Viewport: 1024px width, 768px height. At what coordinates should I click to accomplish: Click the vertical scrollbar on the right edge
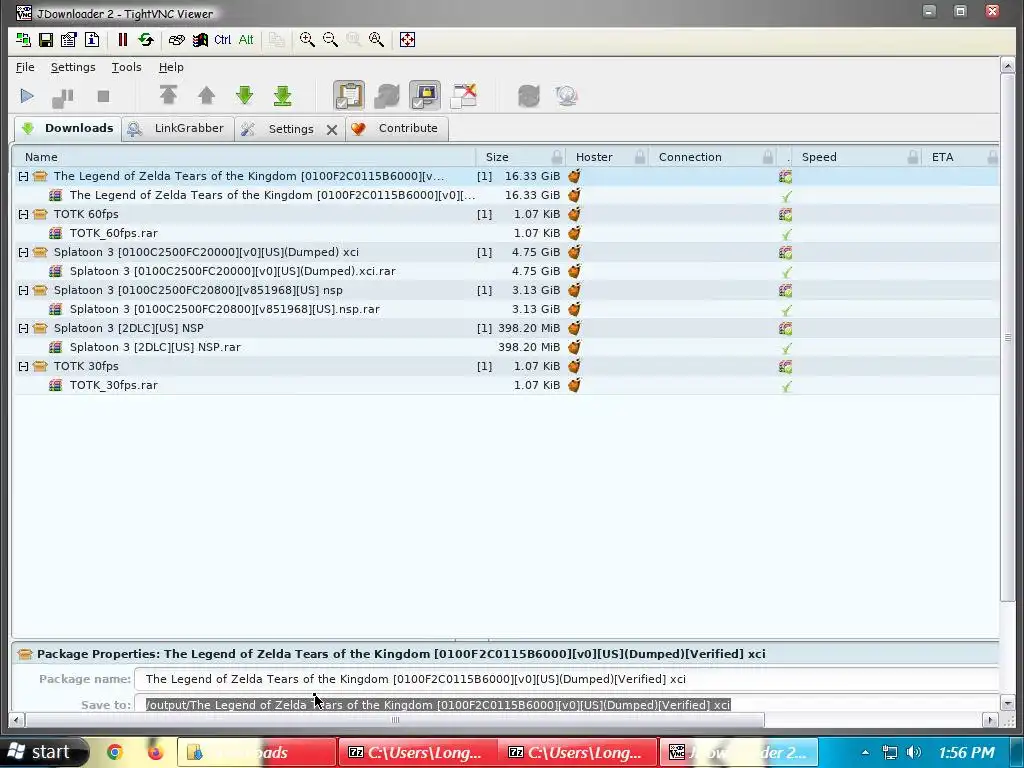point(1007,338)
